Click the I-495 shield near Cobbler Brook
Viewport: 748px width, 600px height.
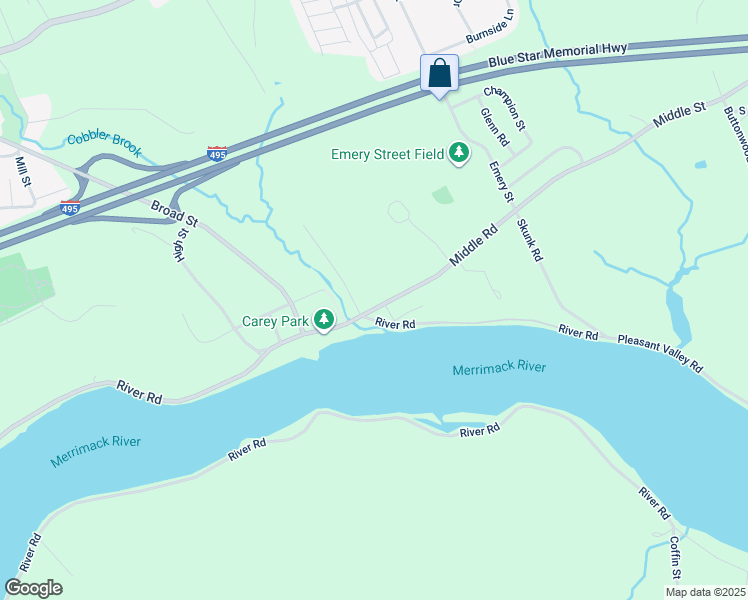(x=217, y=154)
